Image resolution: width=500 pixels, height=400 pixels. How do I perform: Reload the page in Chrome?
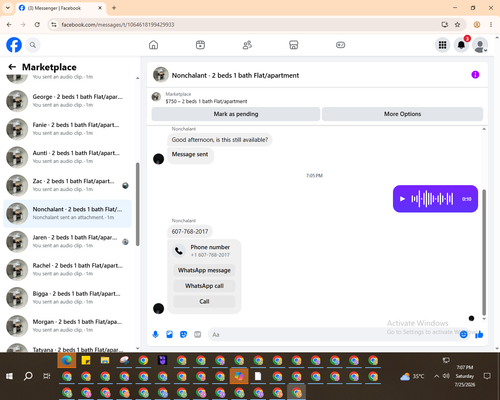pos(37,24)
